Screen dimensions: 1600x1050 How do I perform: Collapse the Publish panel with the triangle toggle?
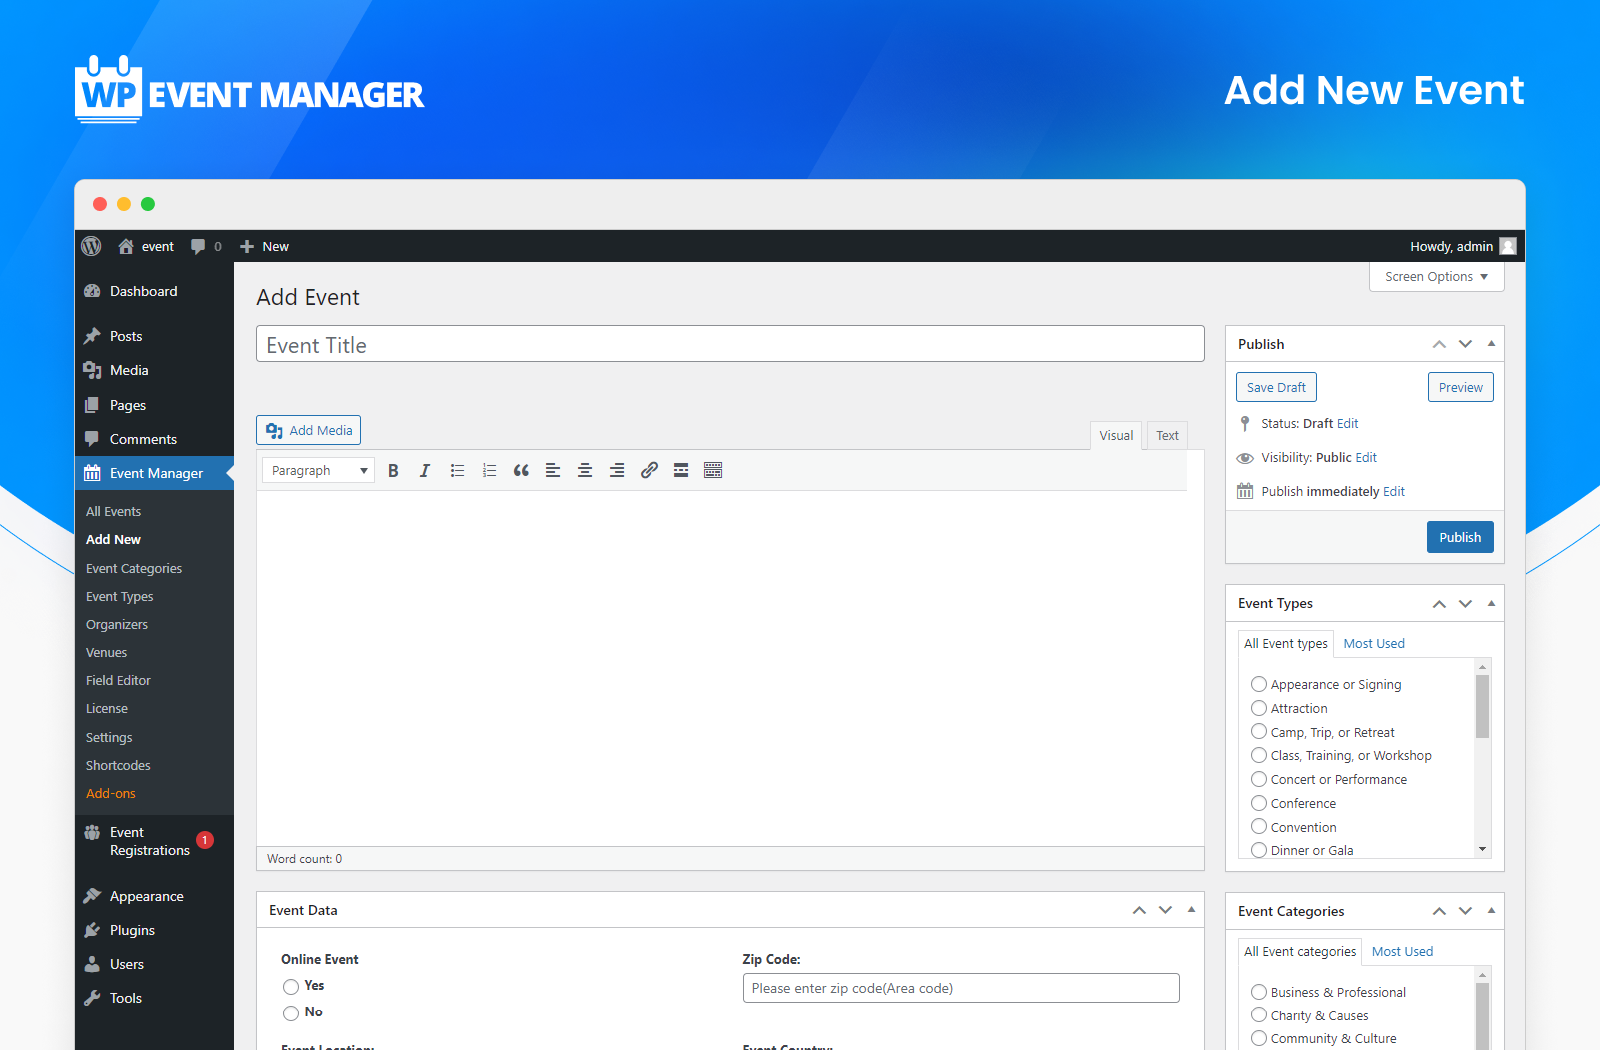(1491, 343)
